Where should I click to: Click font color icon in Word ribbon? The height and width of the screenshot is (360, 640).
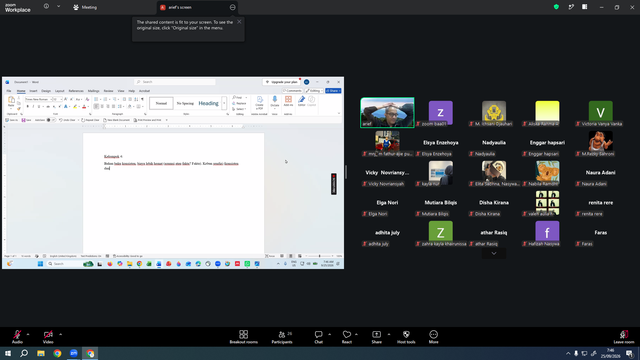coord(84,107)
